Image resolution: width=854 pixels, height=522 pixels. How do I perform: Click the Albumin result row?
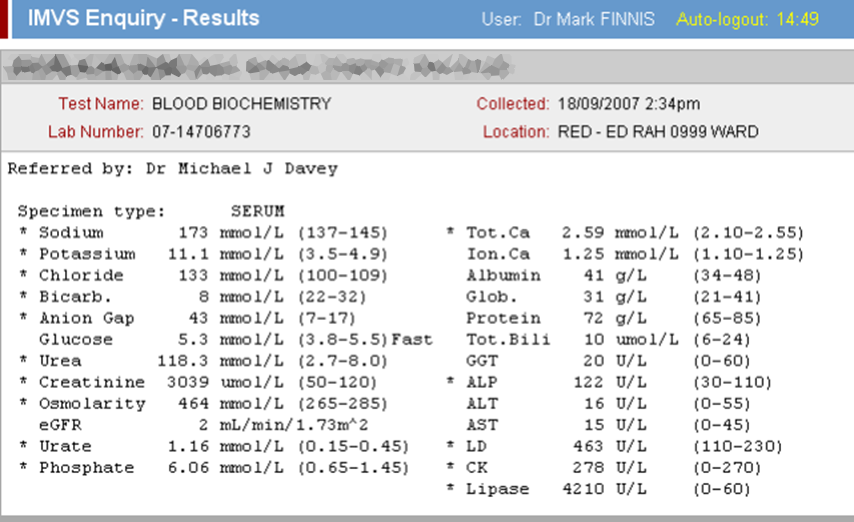[620, 275]
